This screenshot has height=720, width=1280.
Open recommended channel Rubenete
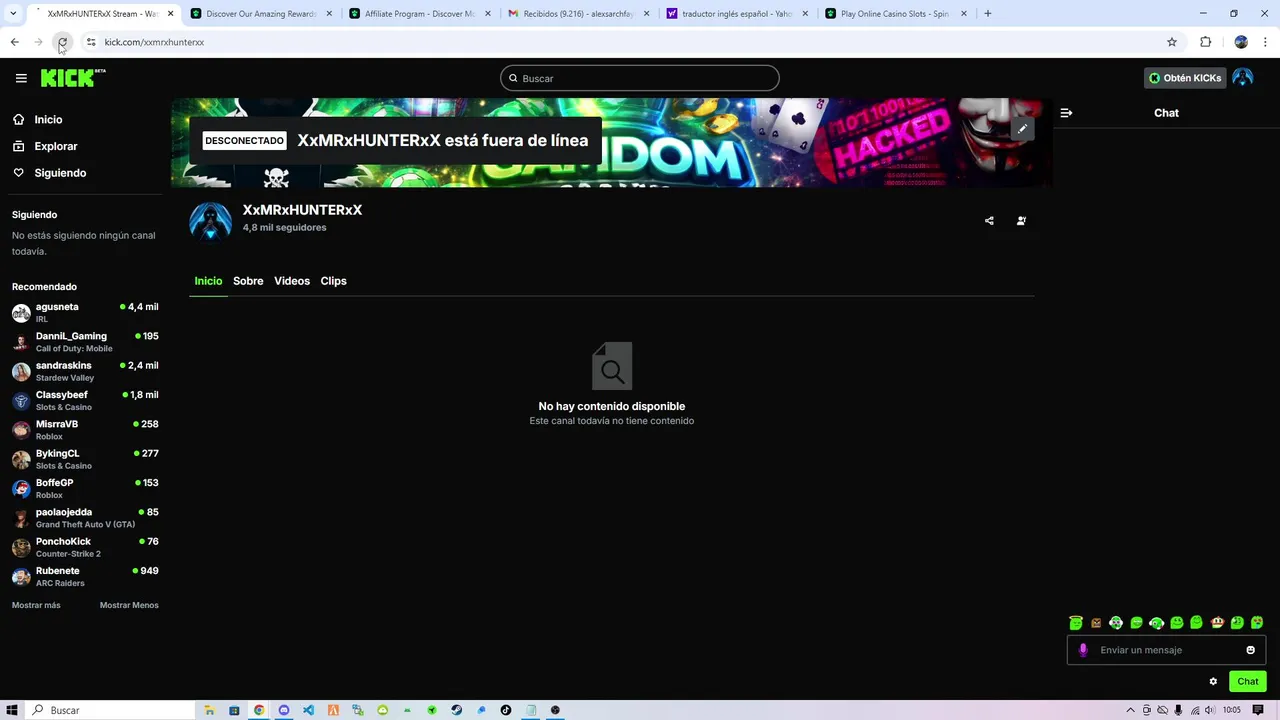click(85, 577)
